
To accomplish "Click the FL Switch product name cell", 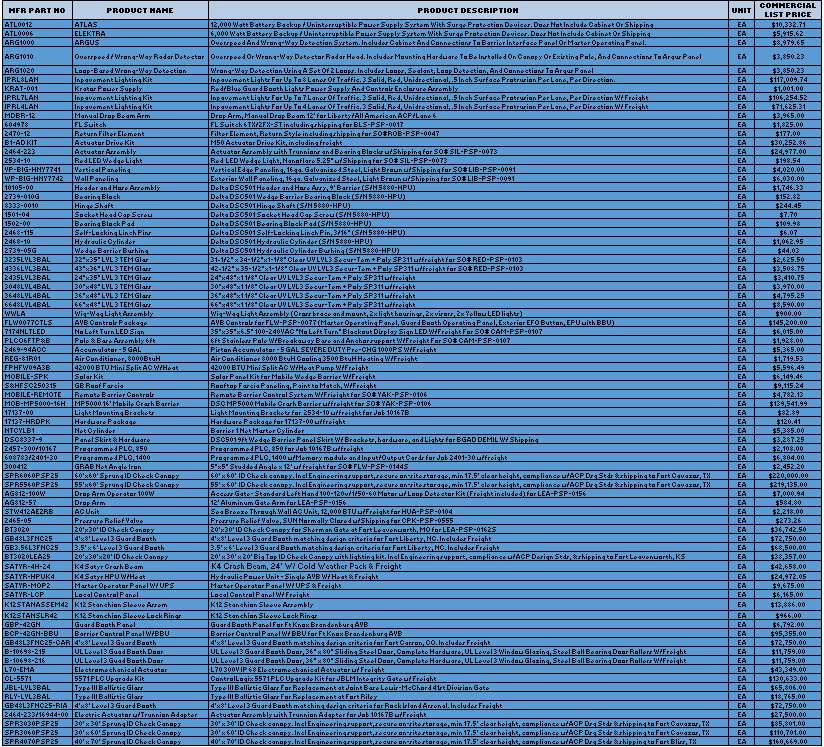I will pyautogui.click(x=140, y=125).
